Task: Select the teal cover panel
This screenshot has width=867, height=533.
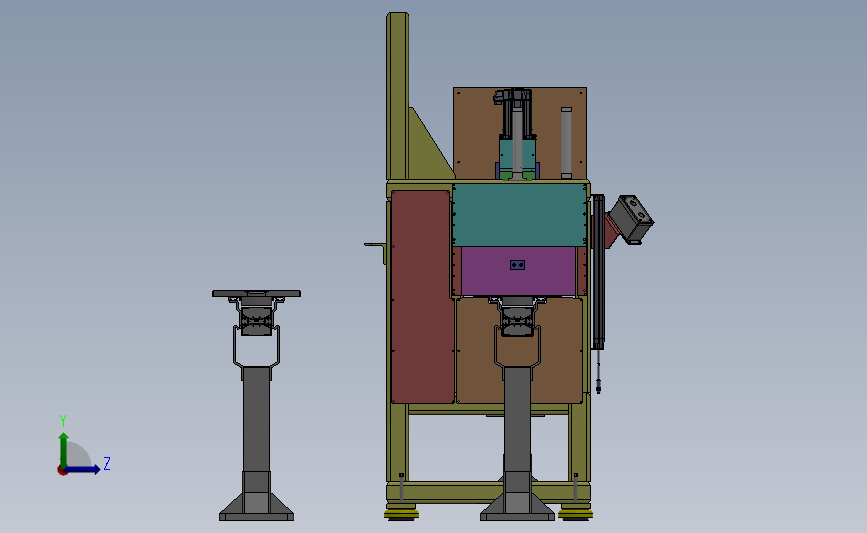Action: tap(519, 215)
